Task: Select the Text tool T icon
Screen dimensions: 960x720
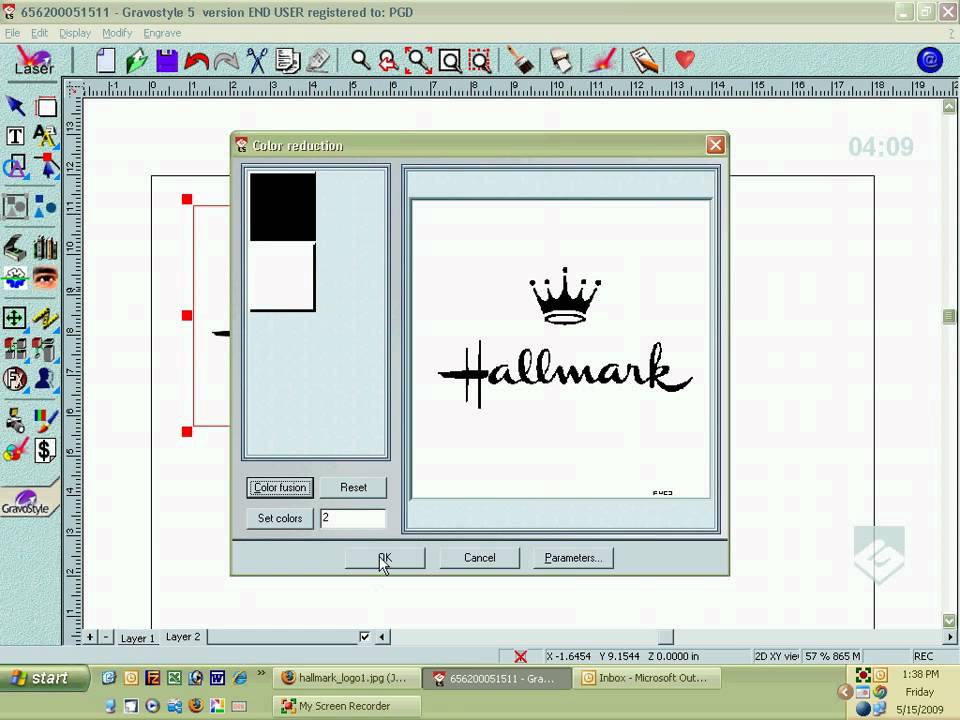Action: (15, 136)
